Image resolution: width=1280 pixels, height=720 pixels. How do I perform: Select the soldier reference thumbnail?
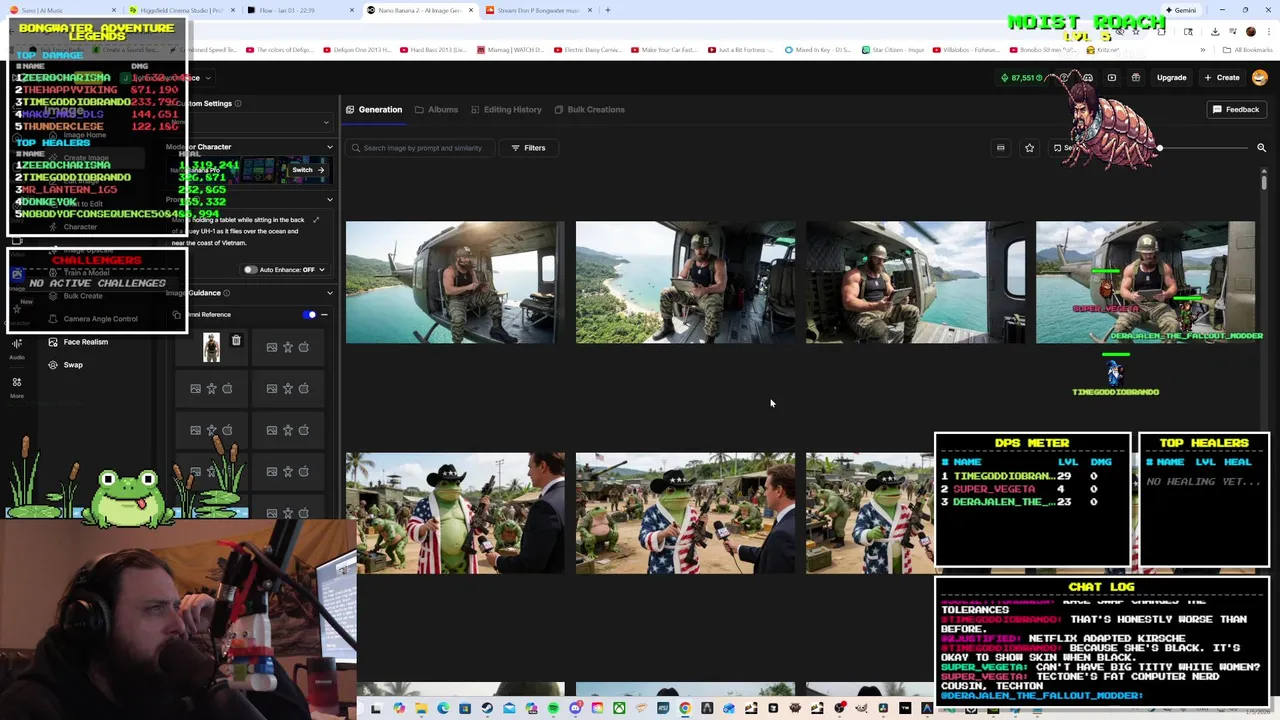(211, 347)
